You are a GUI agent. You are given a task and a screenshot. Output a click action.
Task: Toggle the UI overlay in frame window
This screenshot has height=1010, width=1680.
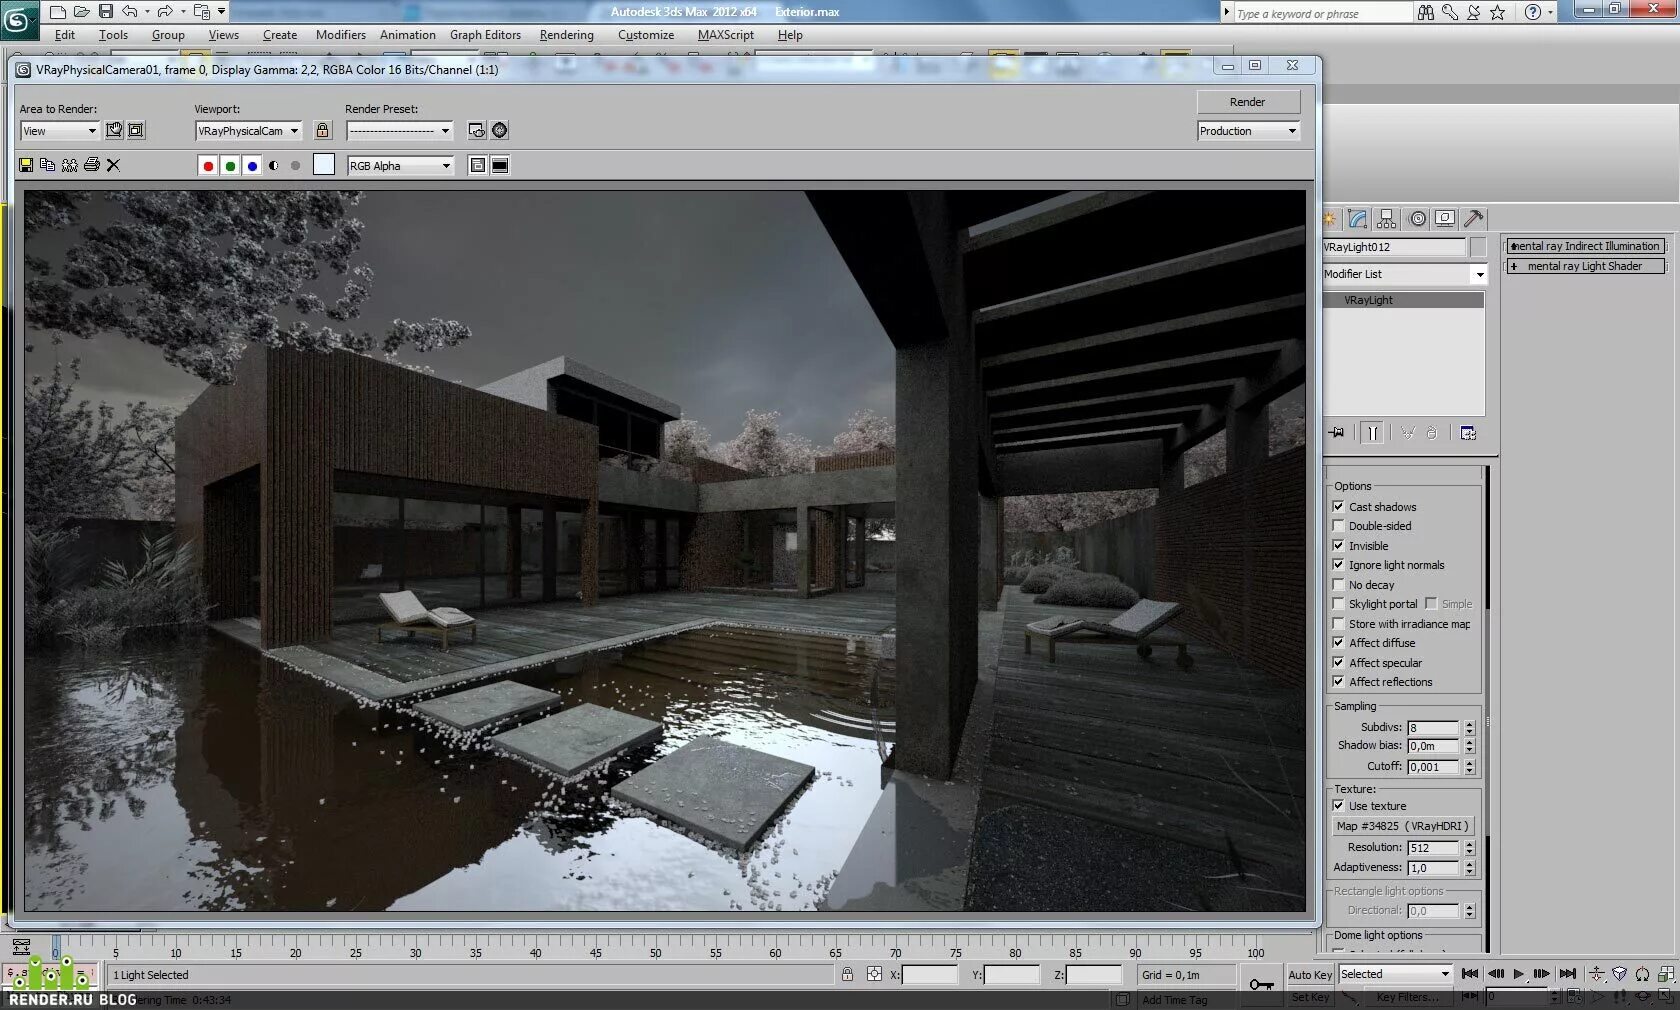tap(478, 166)
